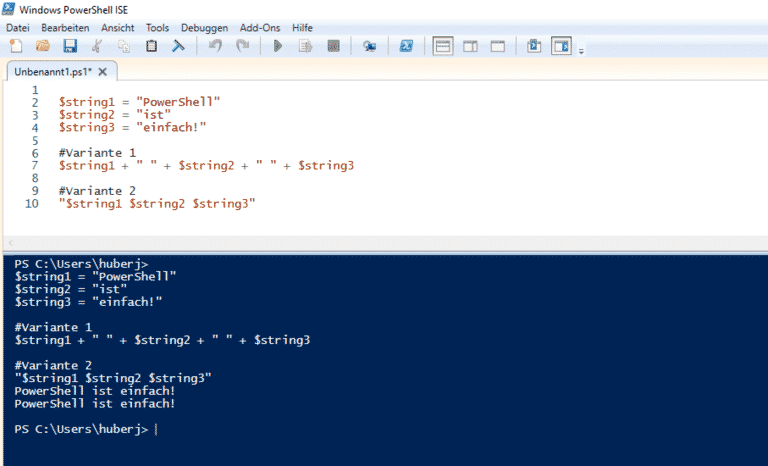
Task: Launch PowerShell.exe from the toolbar icon
Action: pos(406,46)
